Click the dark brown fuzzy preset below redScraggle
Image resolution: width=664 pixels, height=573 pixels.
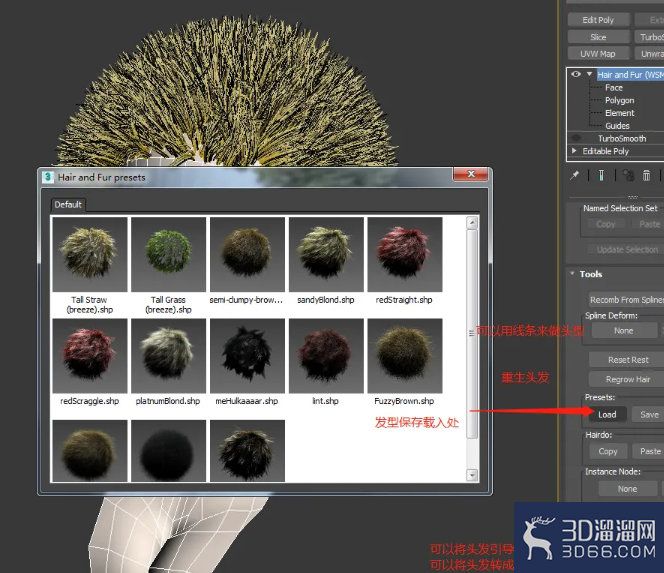[90, 451]
